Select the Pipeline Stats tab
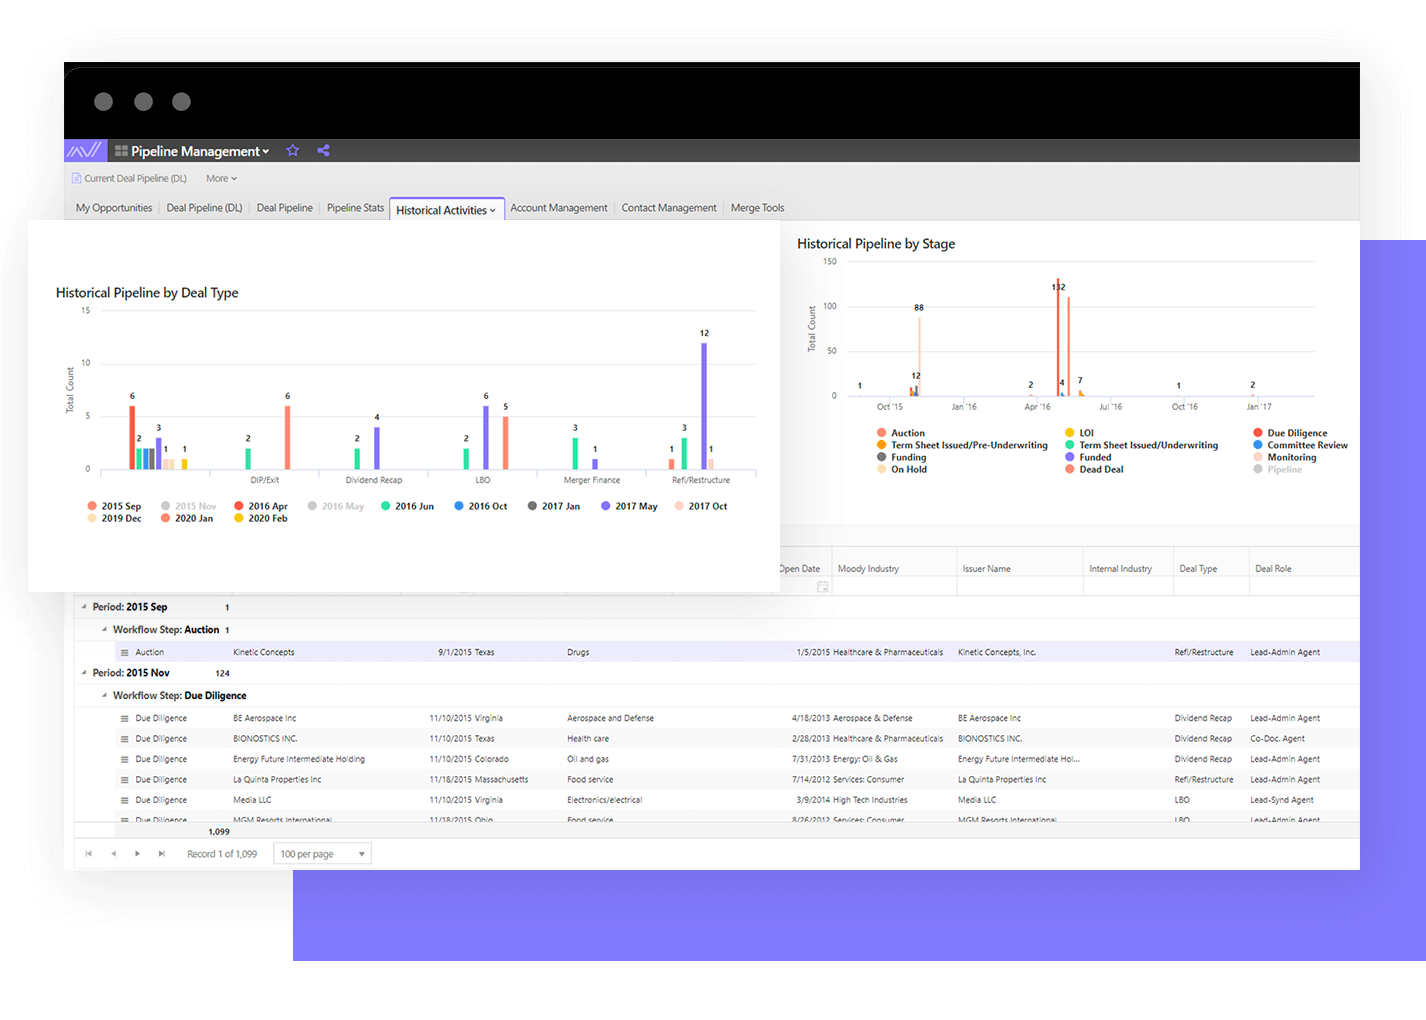The image size is (1426, 1020). pyautogui.click(x=355, y=207)
